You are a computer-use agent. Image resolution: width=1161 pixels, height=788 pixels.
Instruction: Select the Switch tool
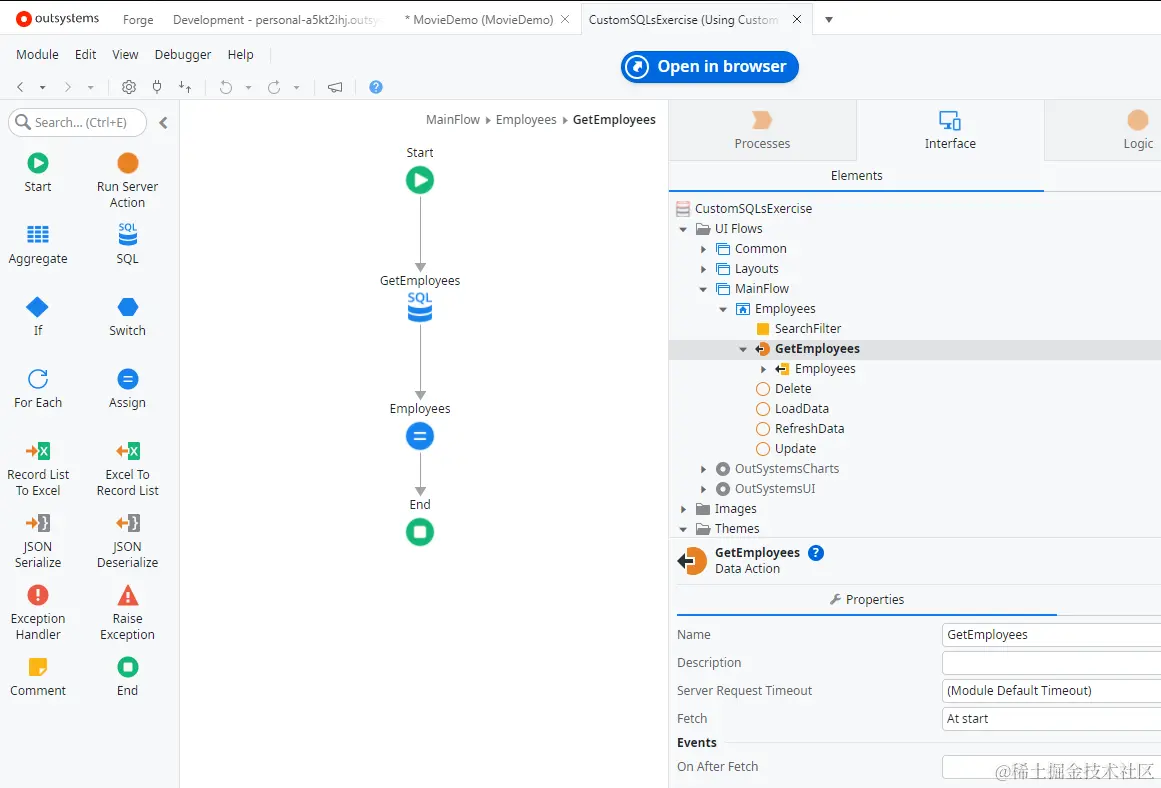click(x=127, y=316)
